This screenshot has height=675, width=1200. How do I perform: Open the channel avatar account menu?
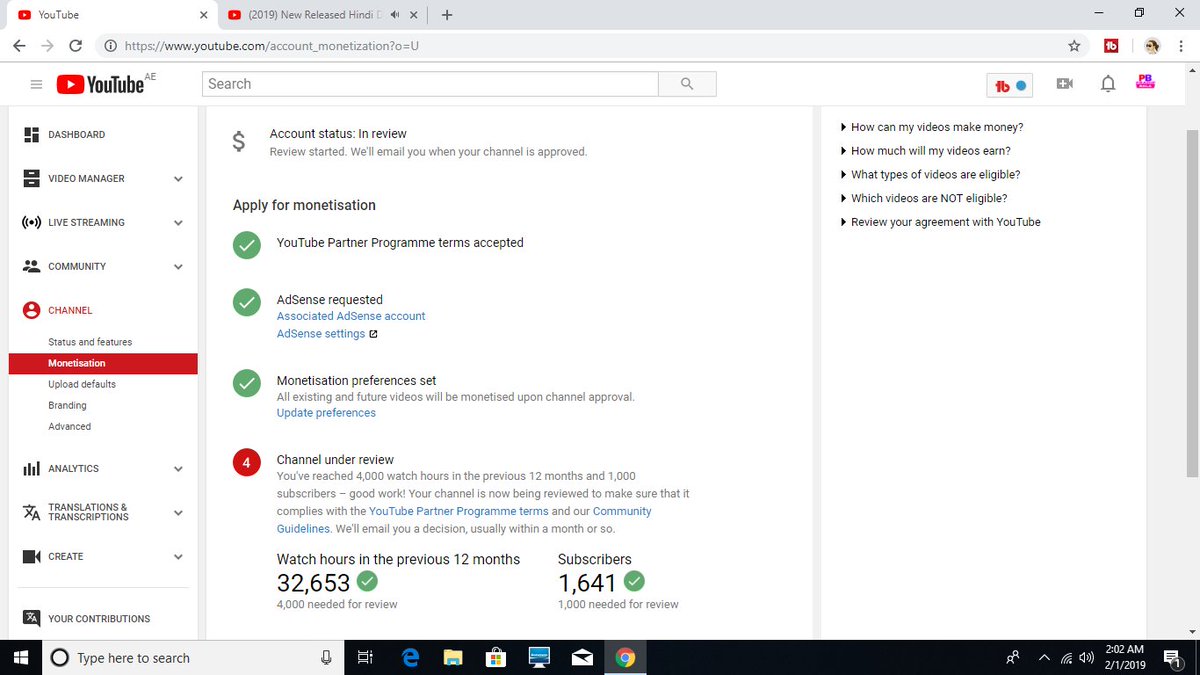pyautogui.click(x=1145, y=83)
